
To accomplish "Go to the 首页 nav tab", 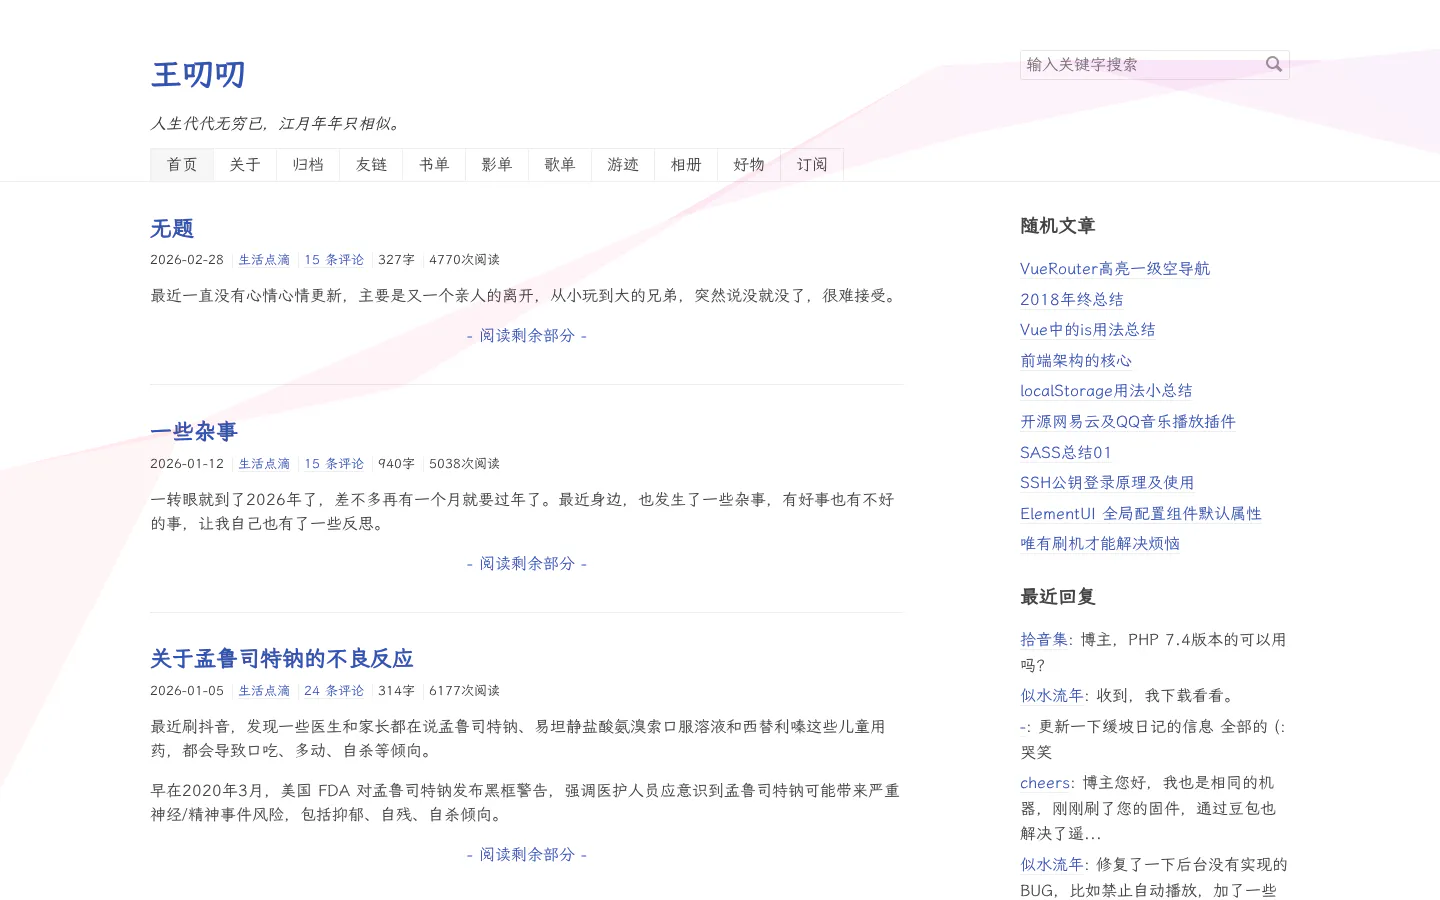I will pyautogui.click(x=182, y=165).
